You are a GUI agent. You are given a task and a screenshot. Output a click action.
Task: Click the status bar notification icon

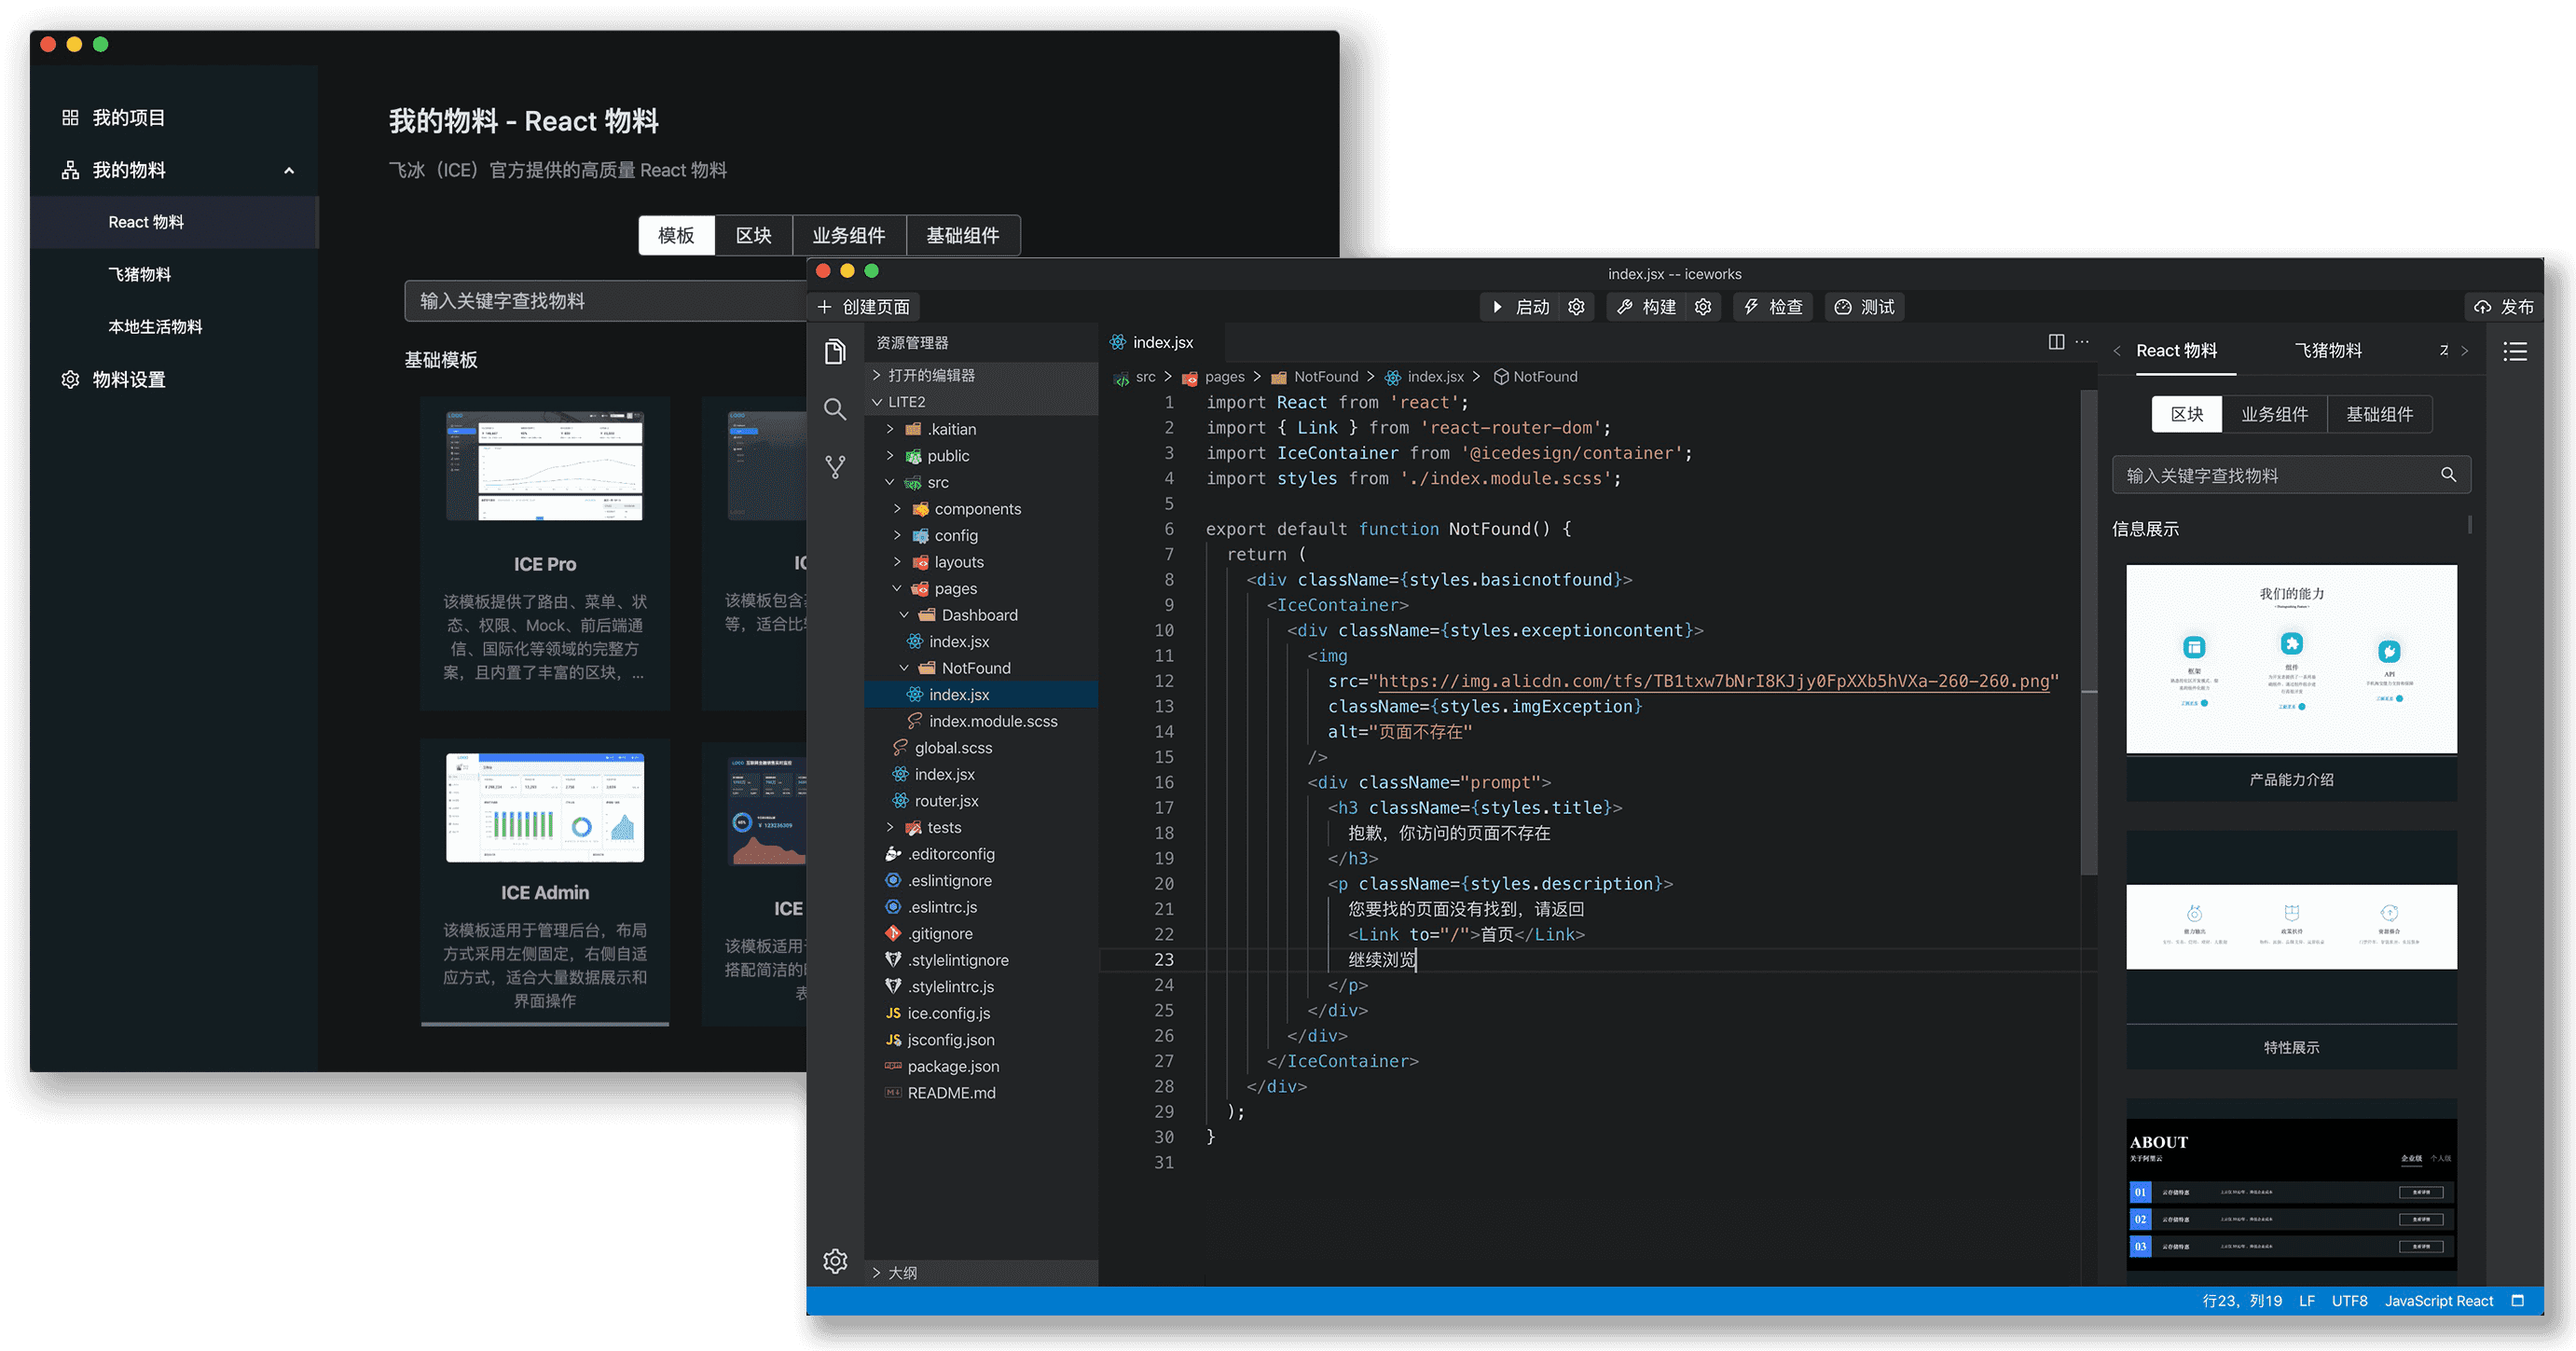pos(2518,1300)
